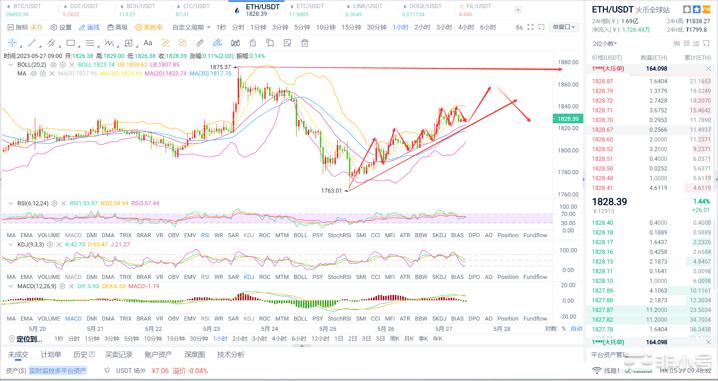The image size is (718, 381).
Task: Click the blue star favorite icon
Action: [x=696, y=9]
